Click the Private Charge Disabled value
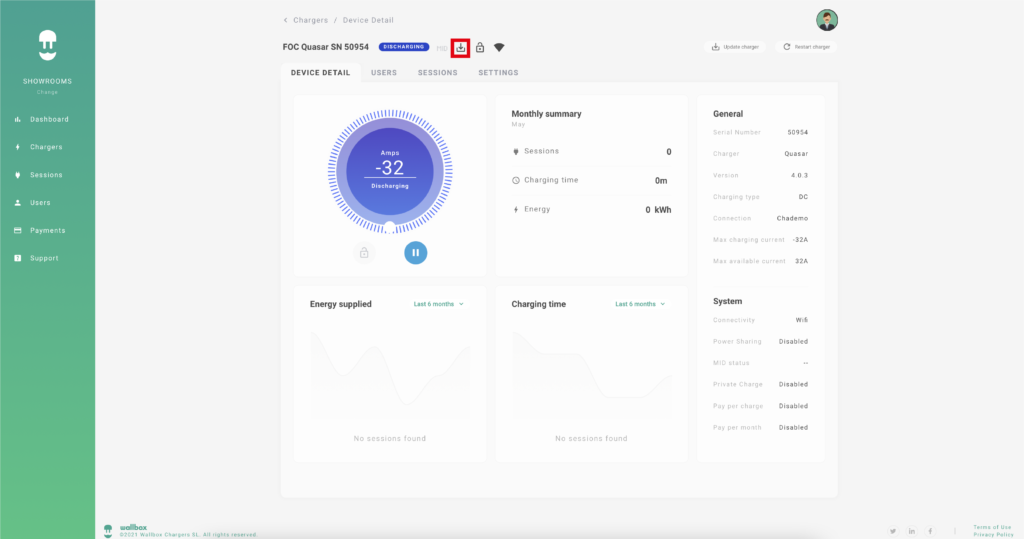Screen dimensions: 1024x539 click(793, 384)
